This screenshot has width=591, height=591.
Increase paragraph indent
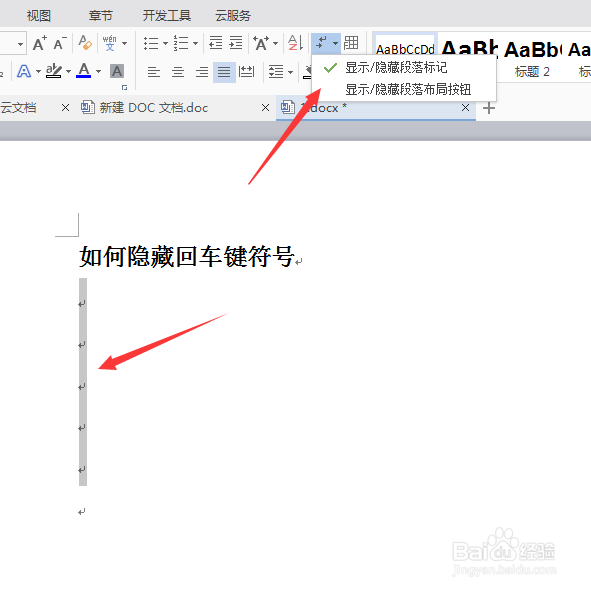click(x=236, y=43)
